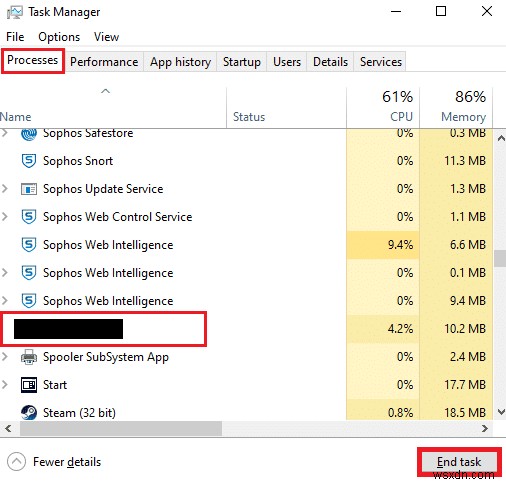The image size is (506, 485).
Task: Expand Sophos Web Intelligence row with 9.4 MB
Action: pos(5,301)
